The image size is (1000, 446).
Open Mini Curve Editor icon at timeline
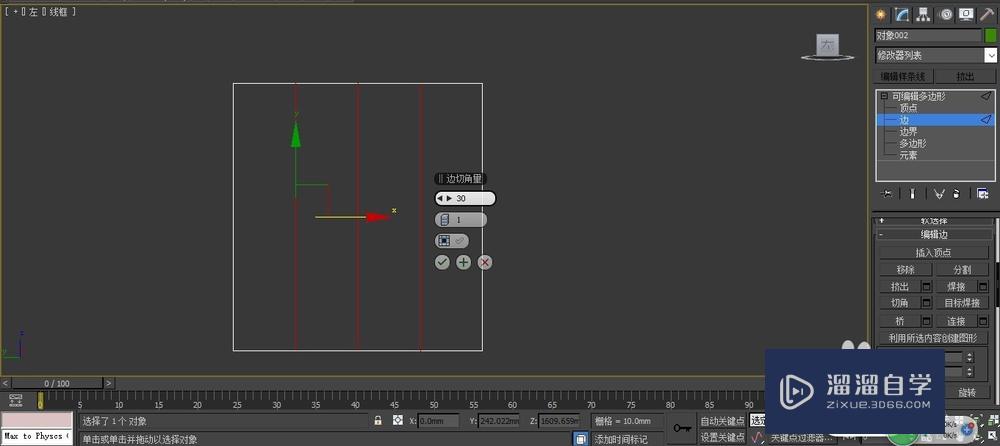point(15,400)
